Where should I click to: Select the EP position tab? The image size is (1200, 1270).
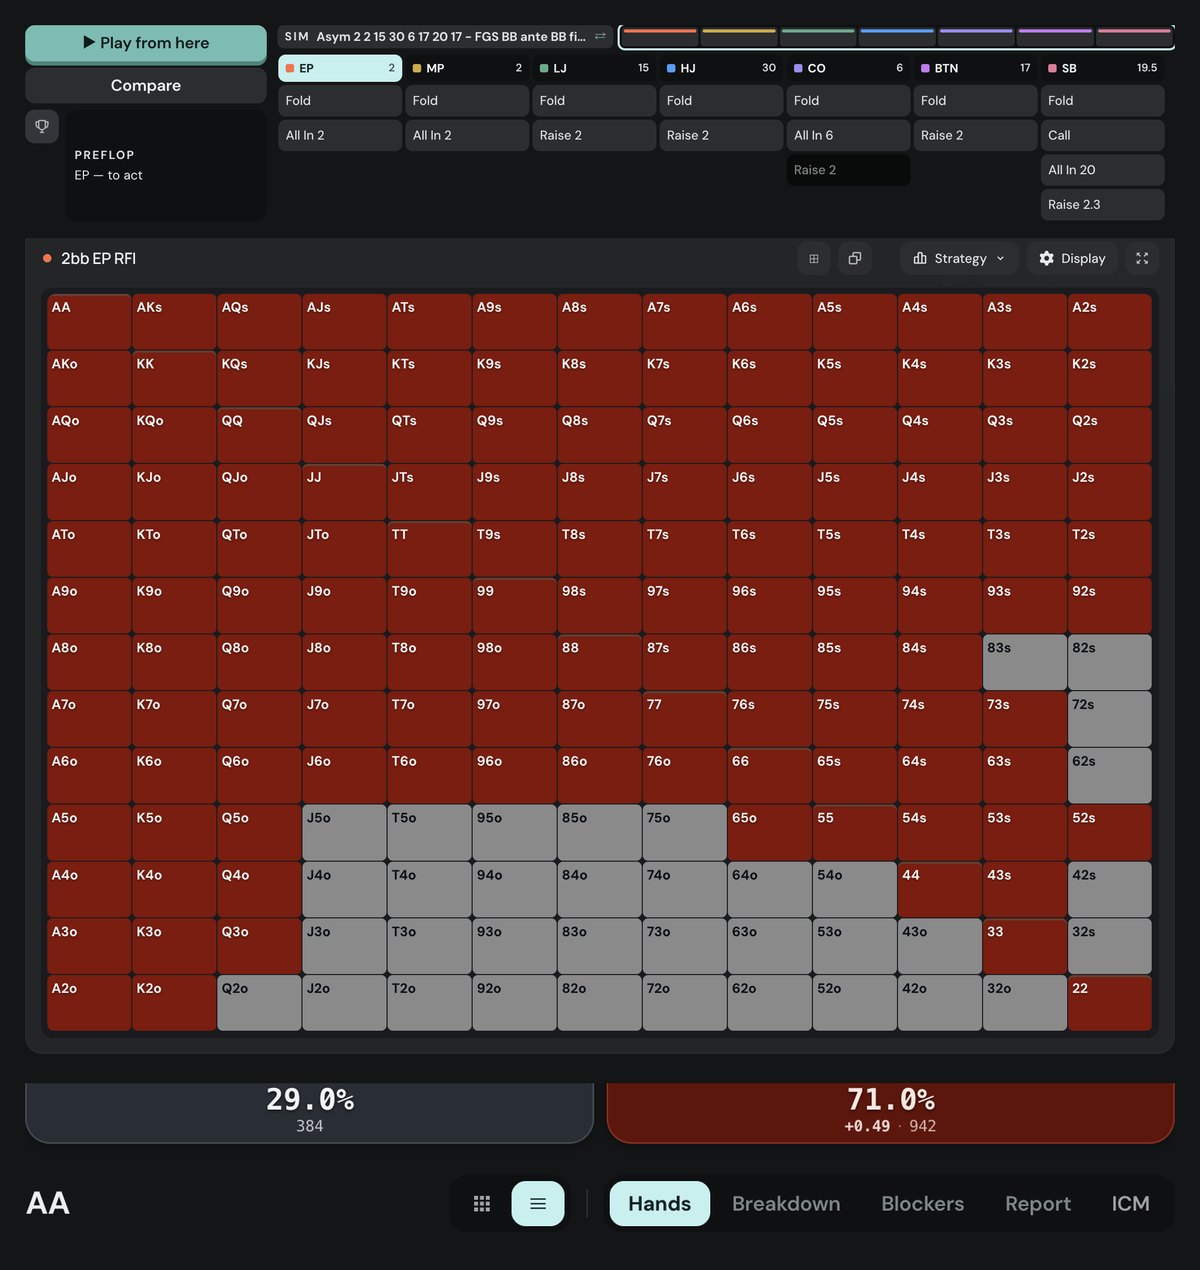(340, 68)
